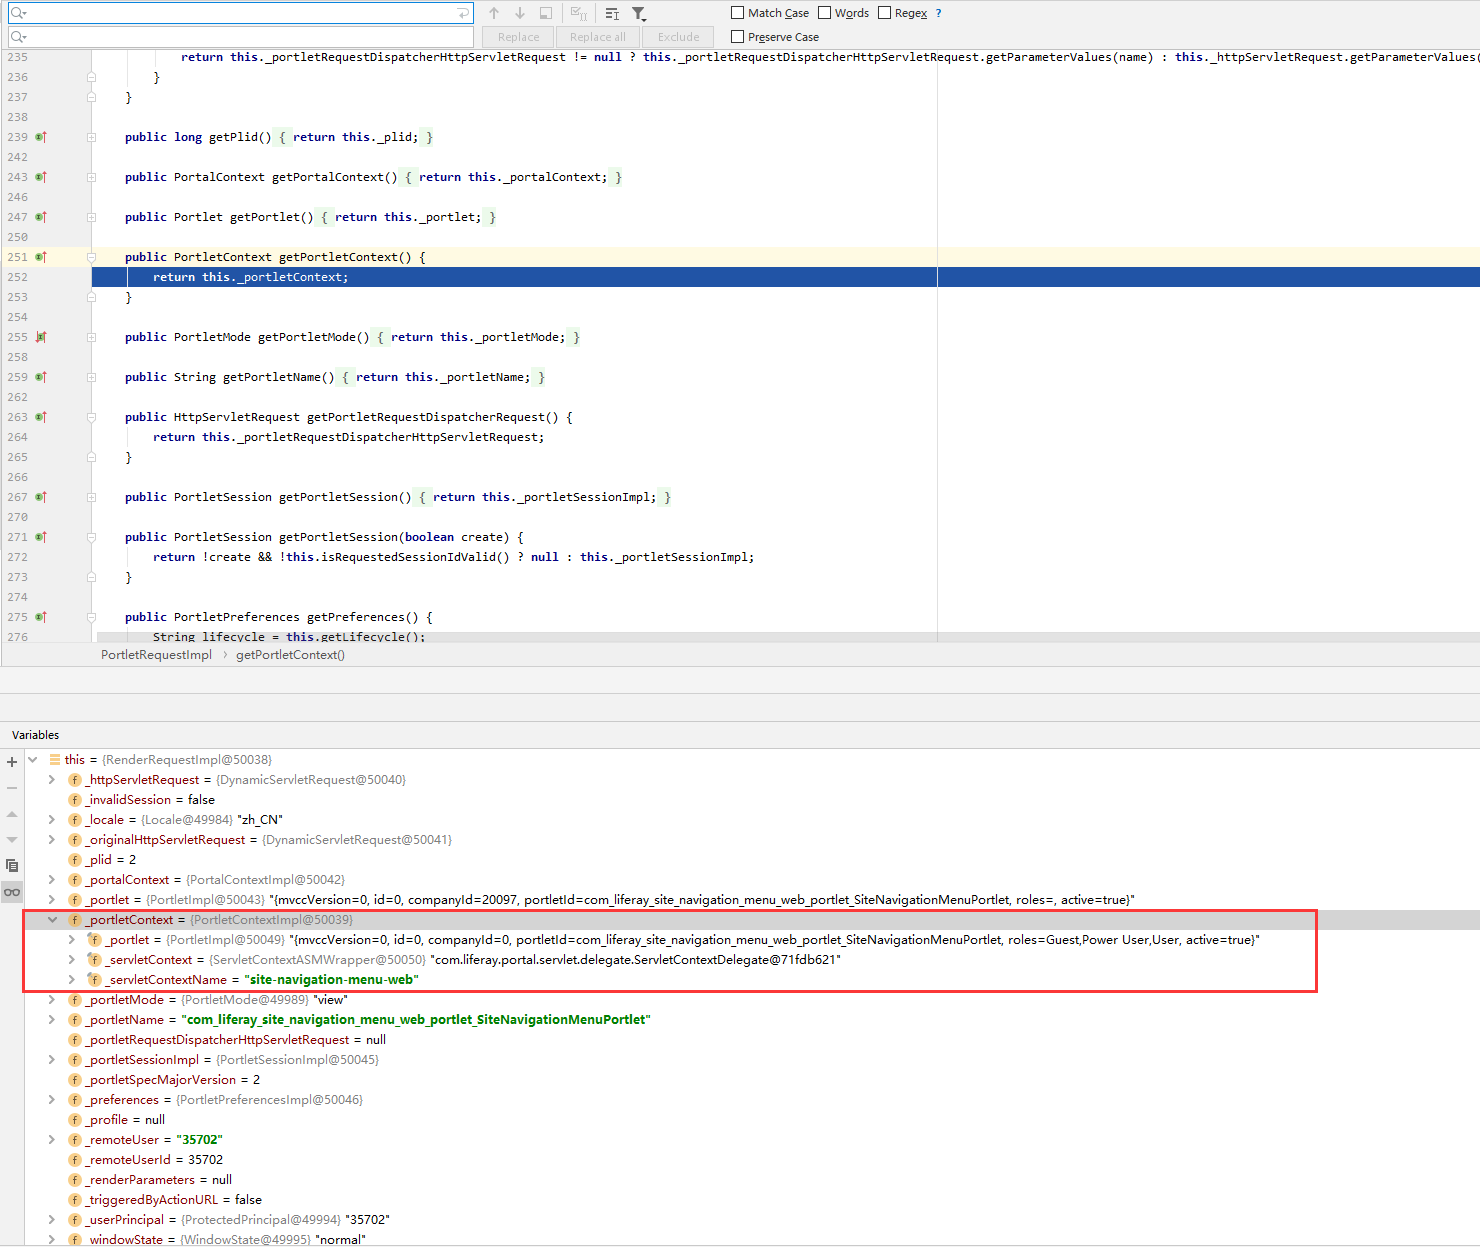Click the move watch down arrow
This screenshot has width=1480, height=1247.
click(x=12, y=840)
